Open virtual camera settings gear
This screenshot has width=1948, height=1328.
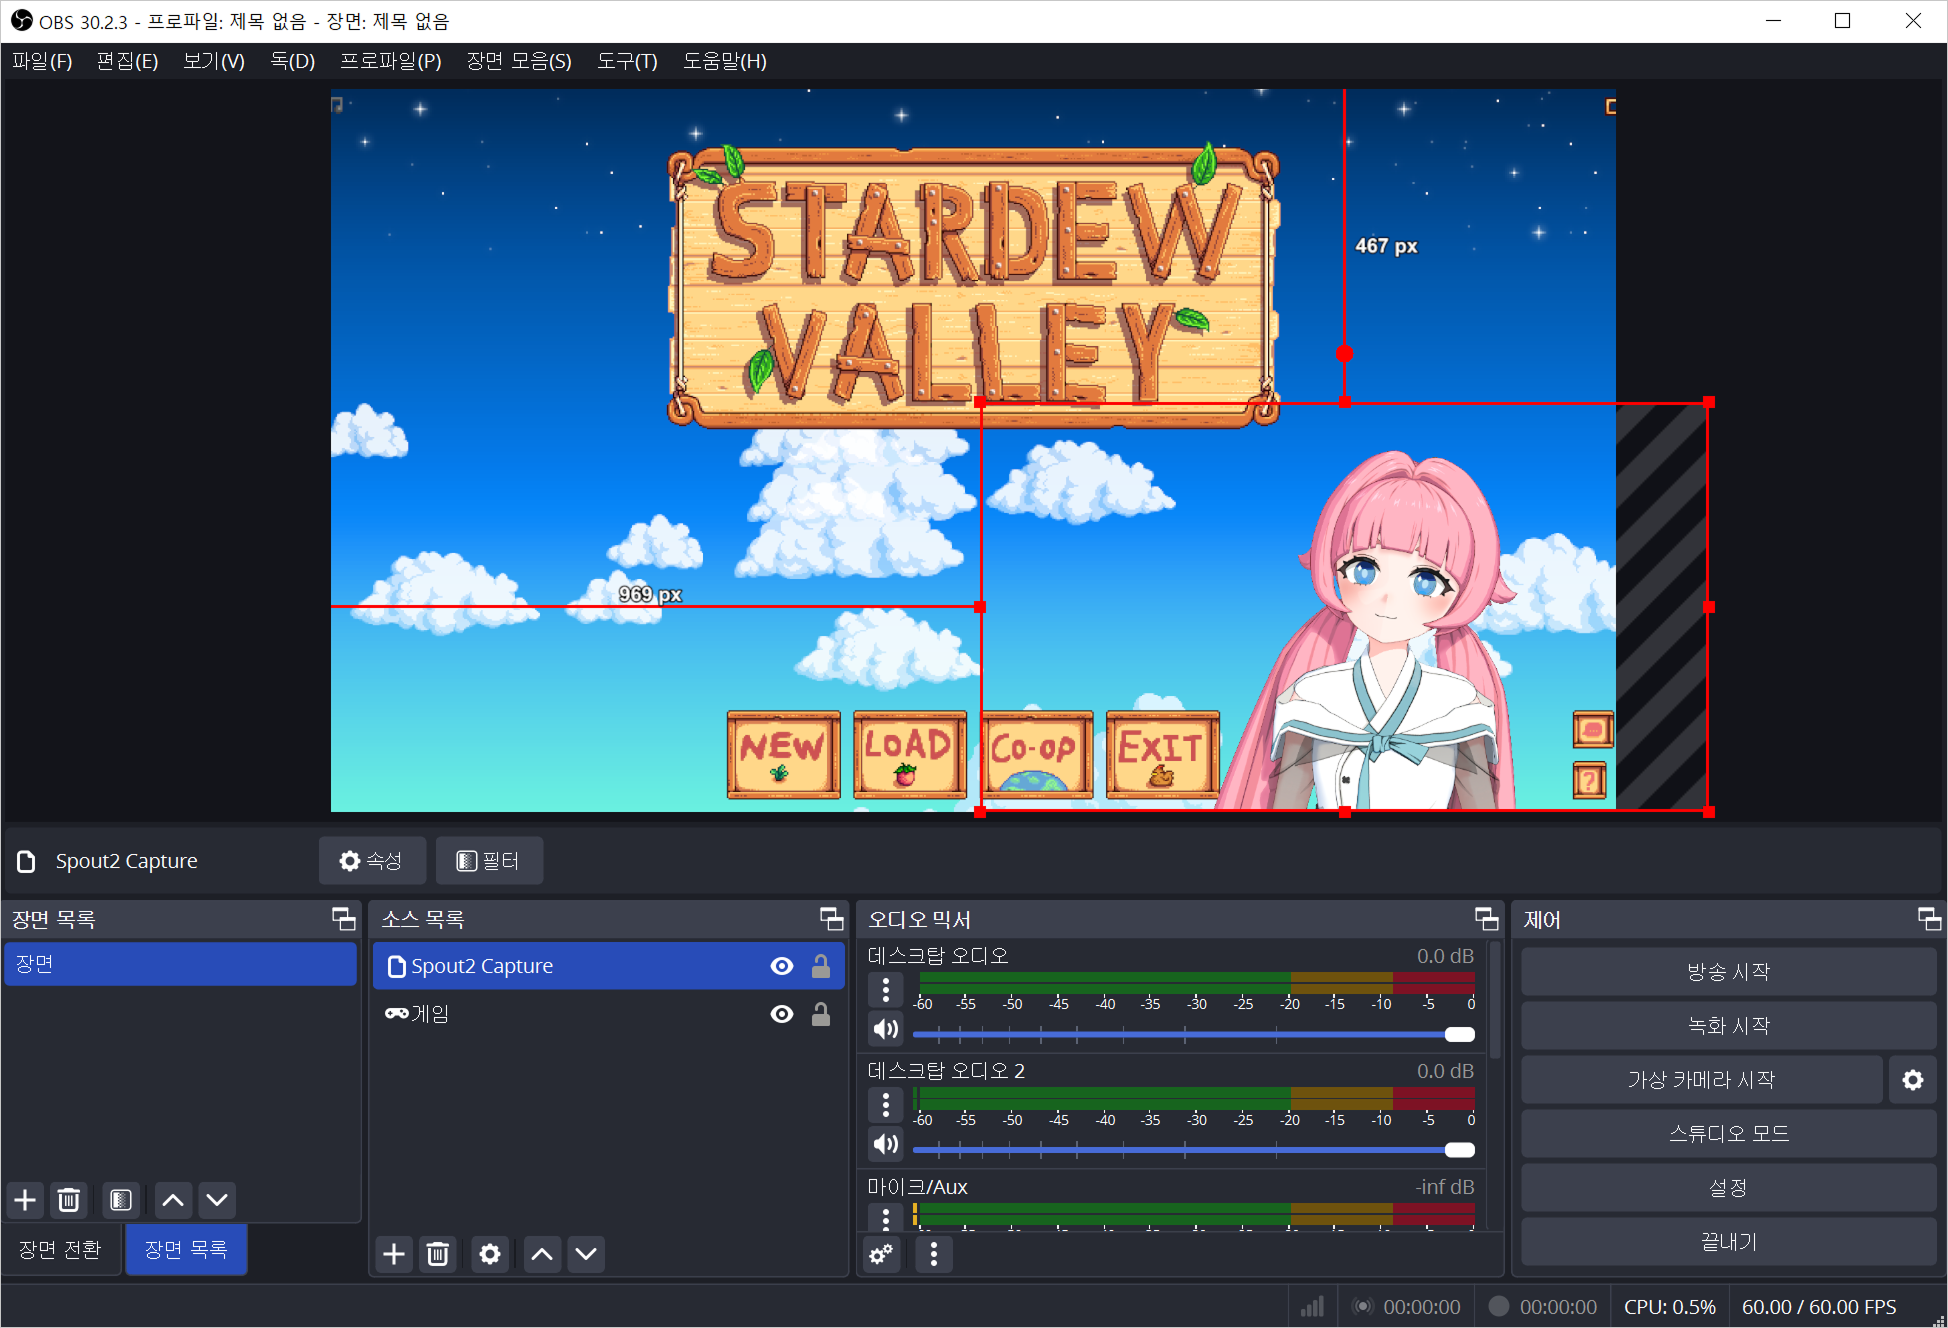tap(1913, 1080)
